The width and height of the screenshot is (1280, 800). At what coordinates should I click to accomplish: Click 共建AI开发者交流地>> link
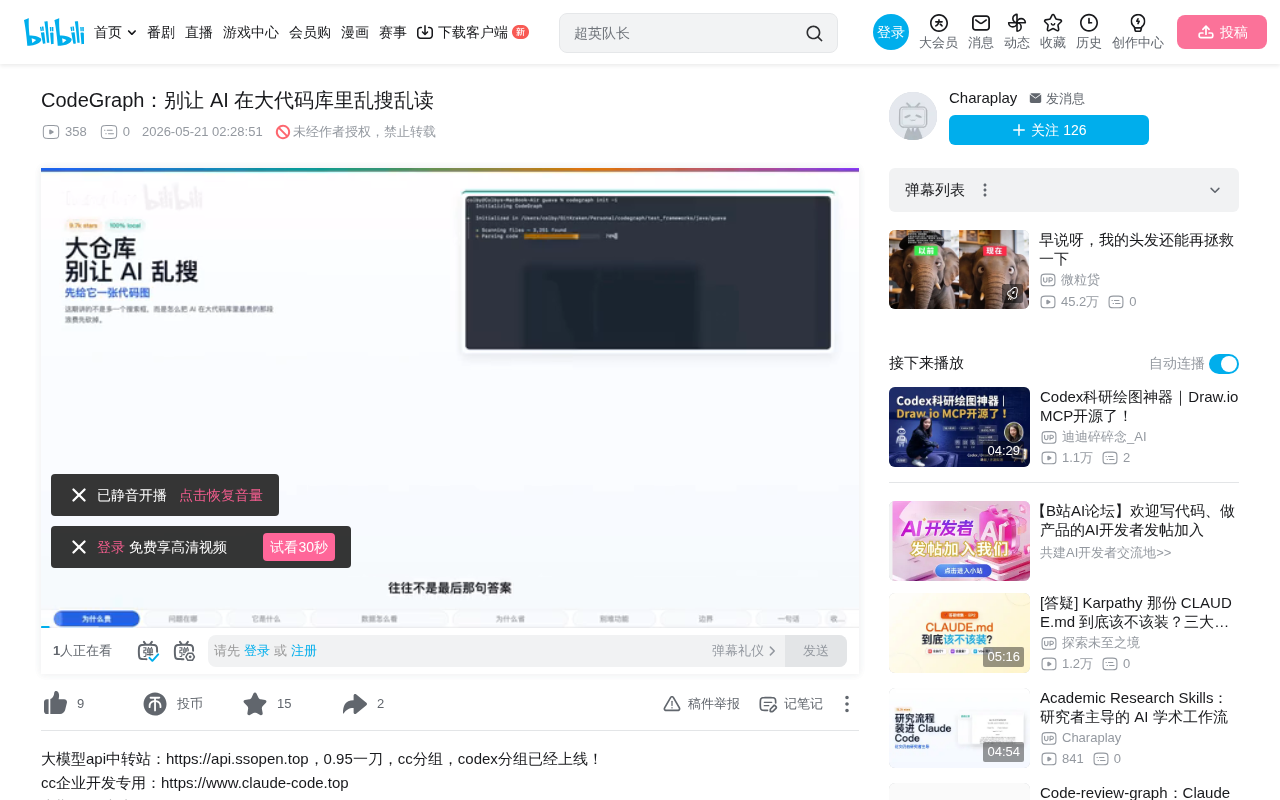1105,552
